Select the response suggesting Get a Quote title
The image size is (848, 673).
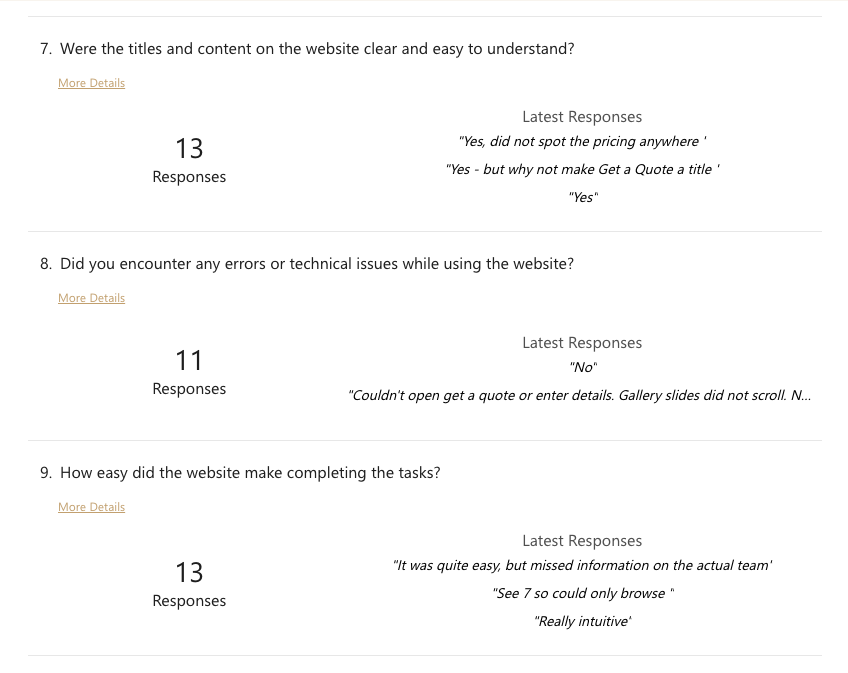click(582, 170)
